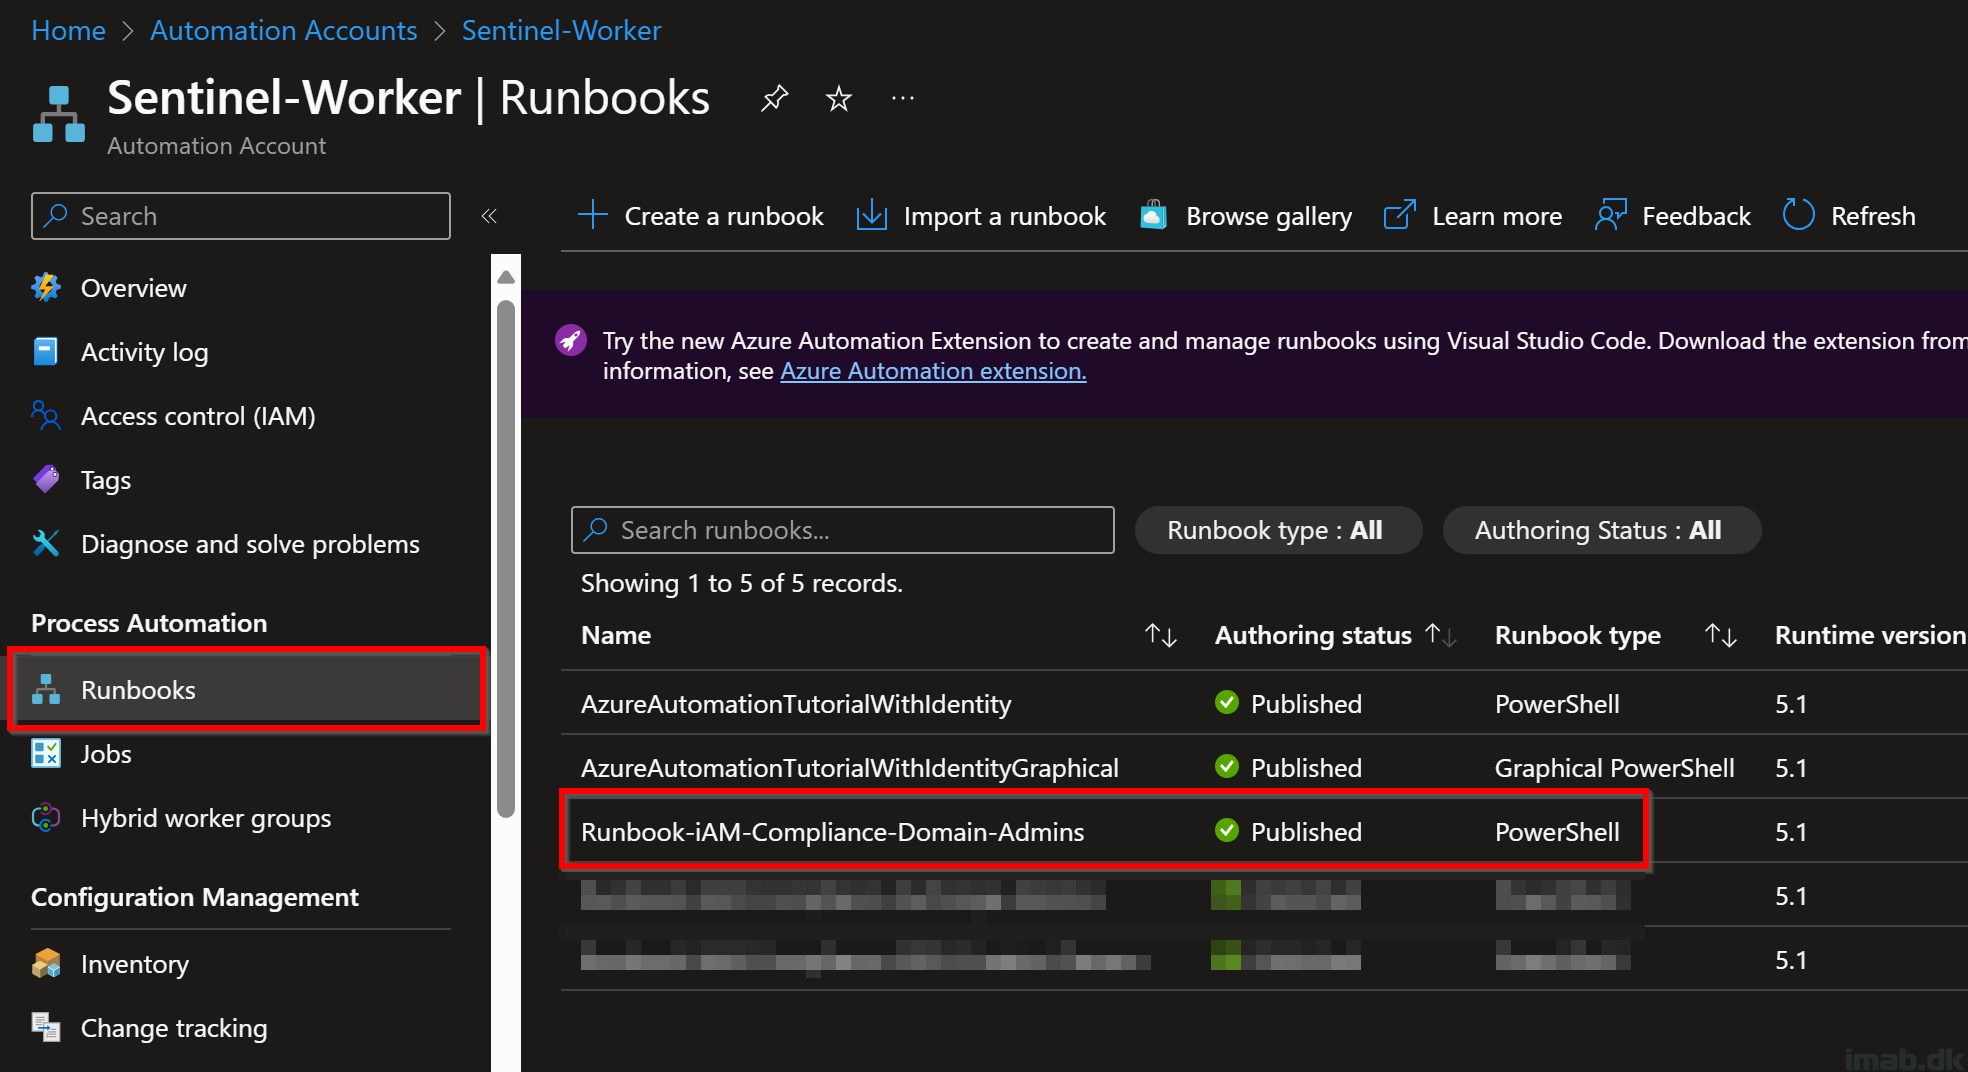
Task: Open Access control (IAM) menu item
Action: point(198,416)
